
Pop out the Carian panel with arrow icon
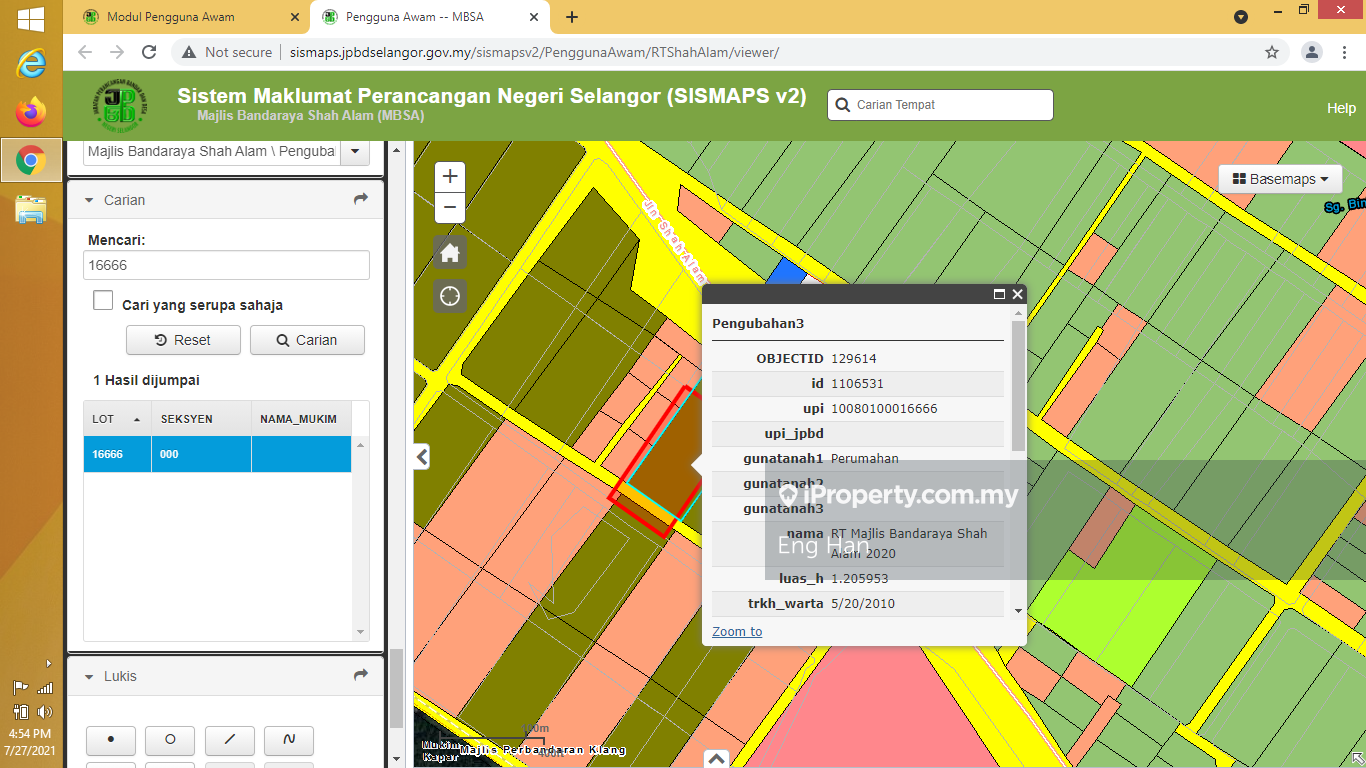click(x=361, y=200)
